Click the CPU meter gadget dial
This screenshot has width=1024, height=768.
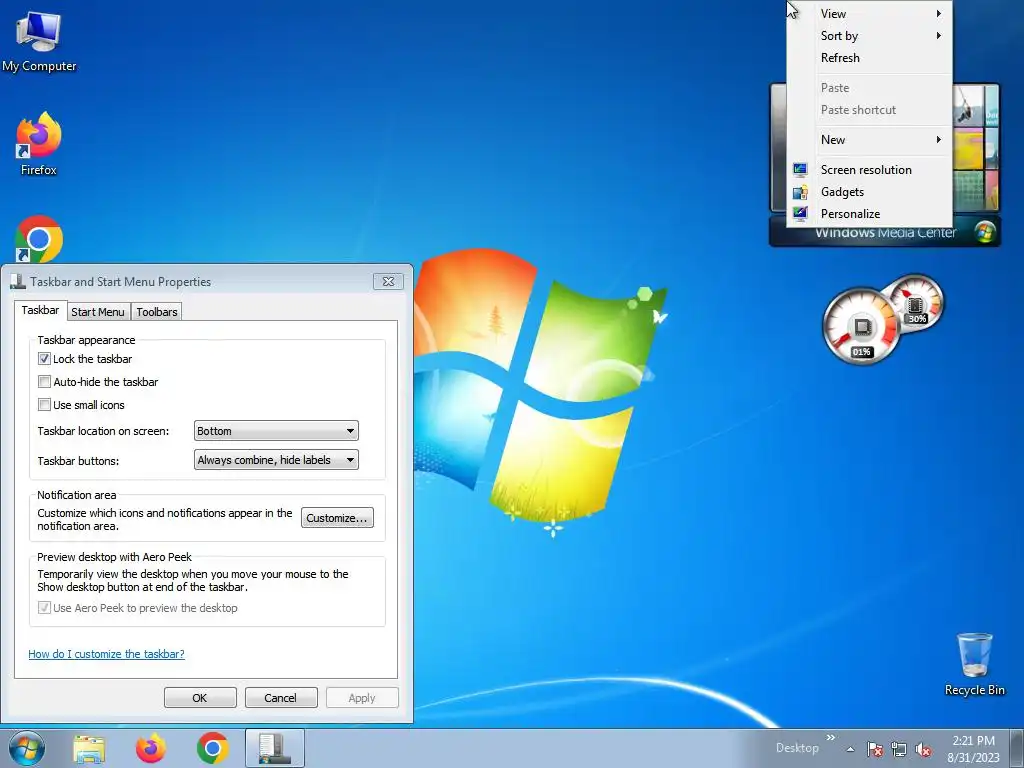pos(861,326)
